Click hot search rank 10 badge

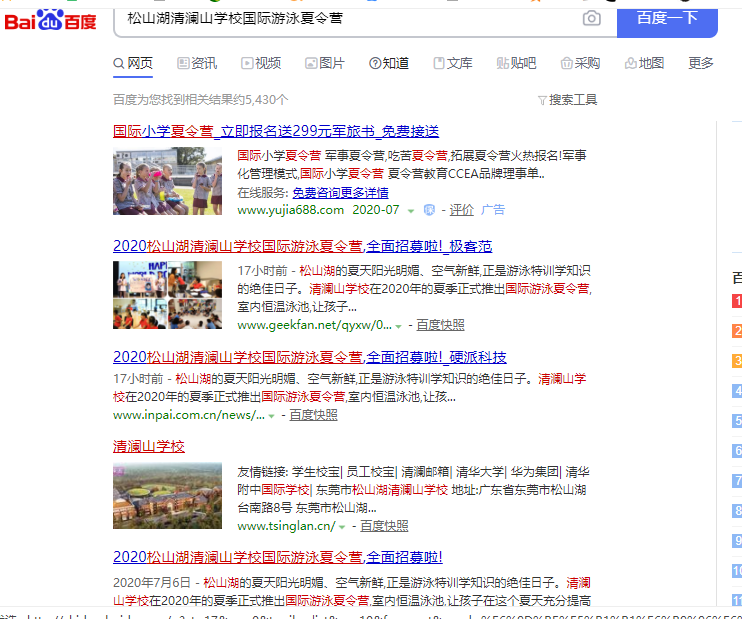737,571
